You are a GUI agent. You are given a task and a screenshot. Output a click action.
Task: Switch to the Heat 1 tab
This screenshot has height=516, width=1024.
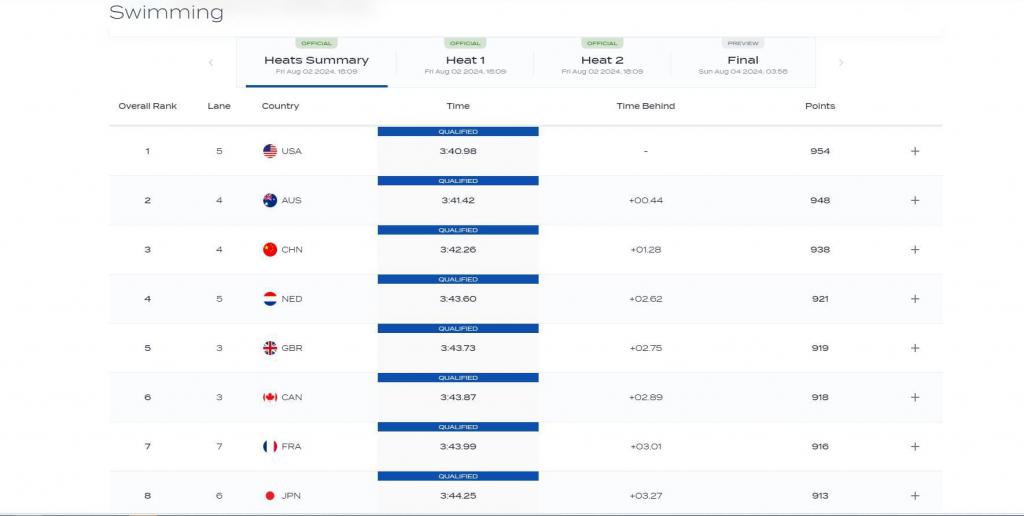coord(465,62)
